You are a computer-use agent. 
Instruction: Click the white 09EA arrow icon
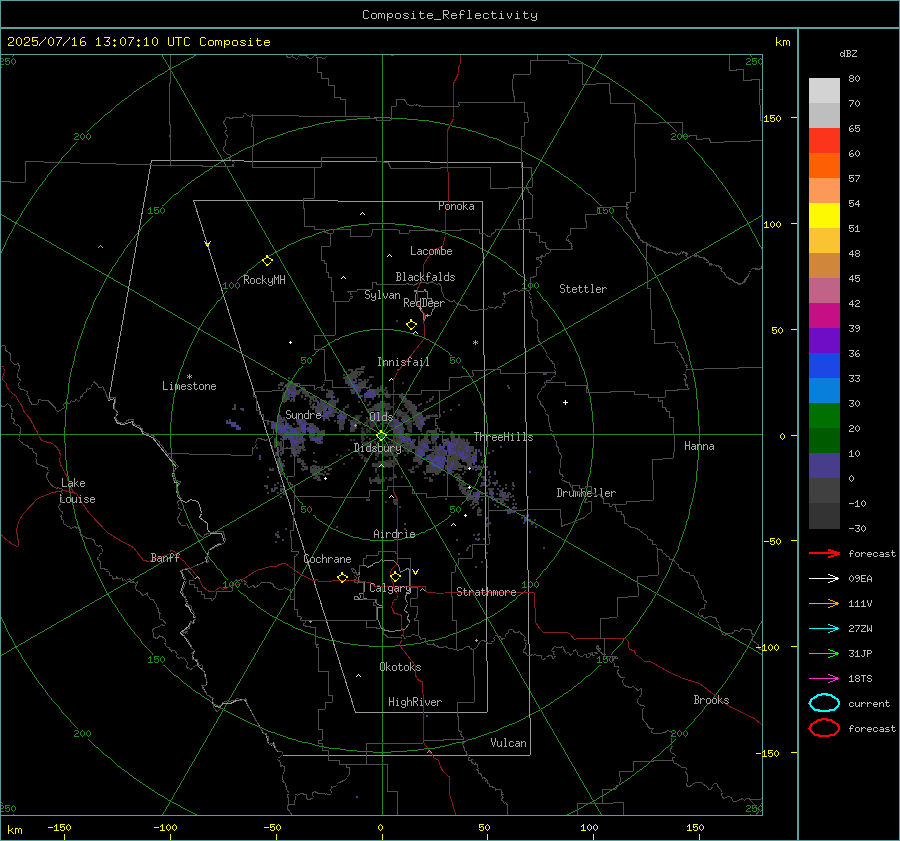(824, 579)
